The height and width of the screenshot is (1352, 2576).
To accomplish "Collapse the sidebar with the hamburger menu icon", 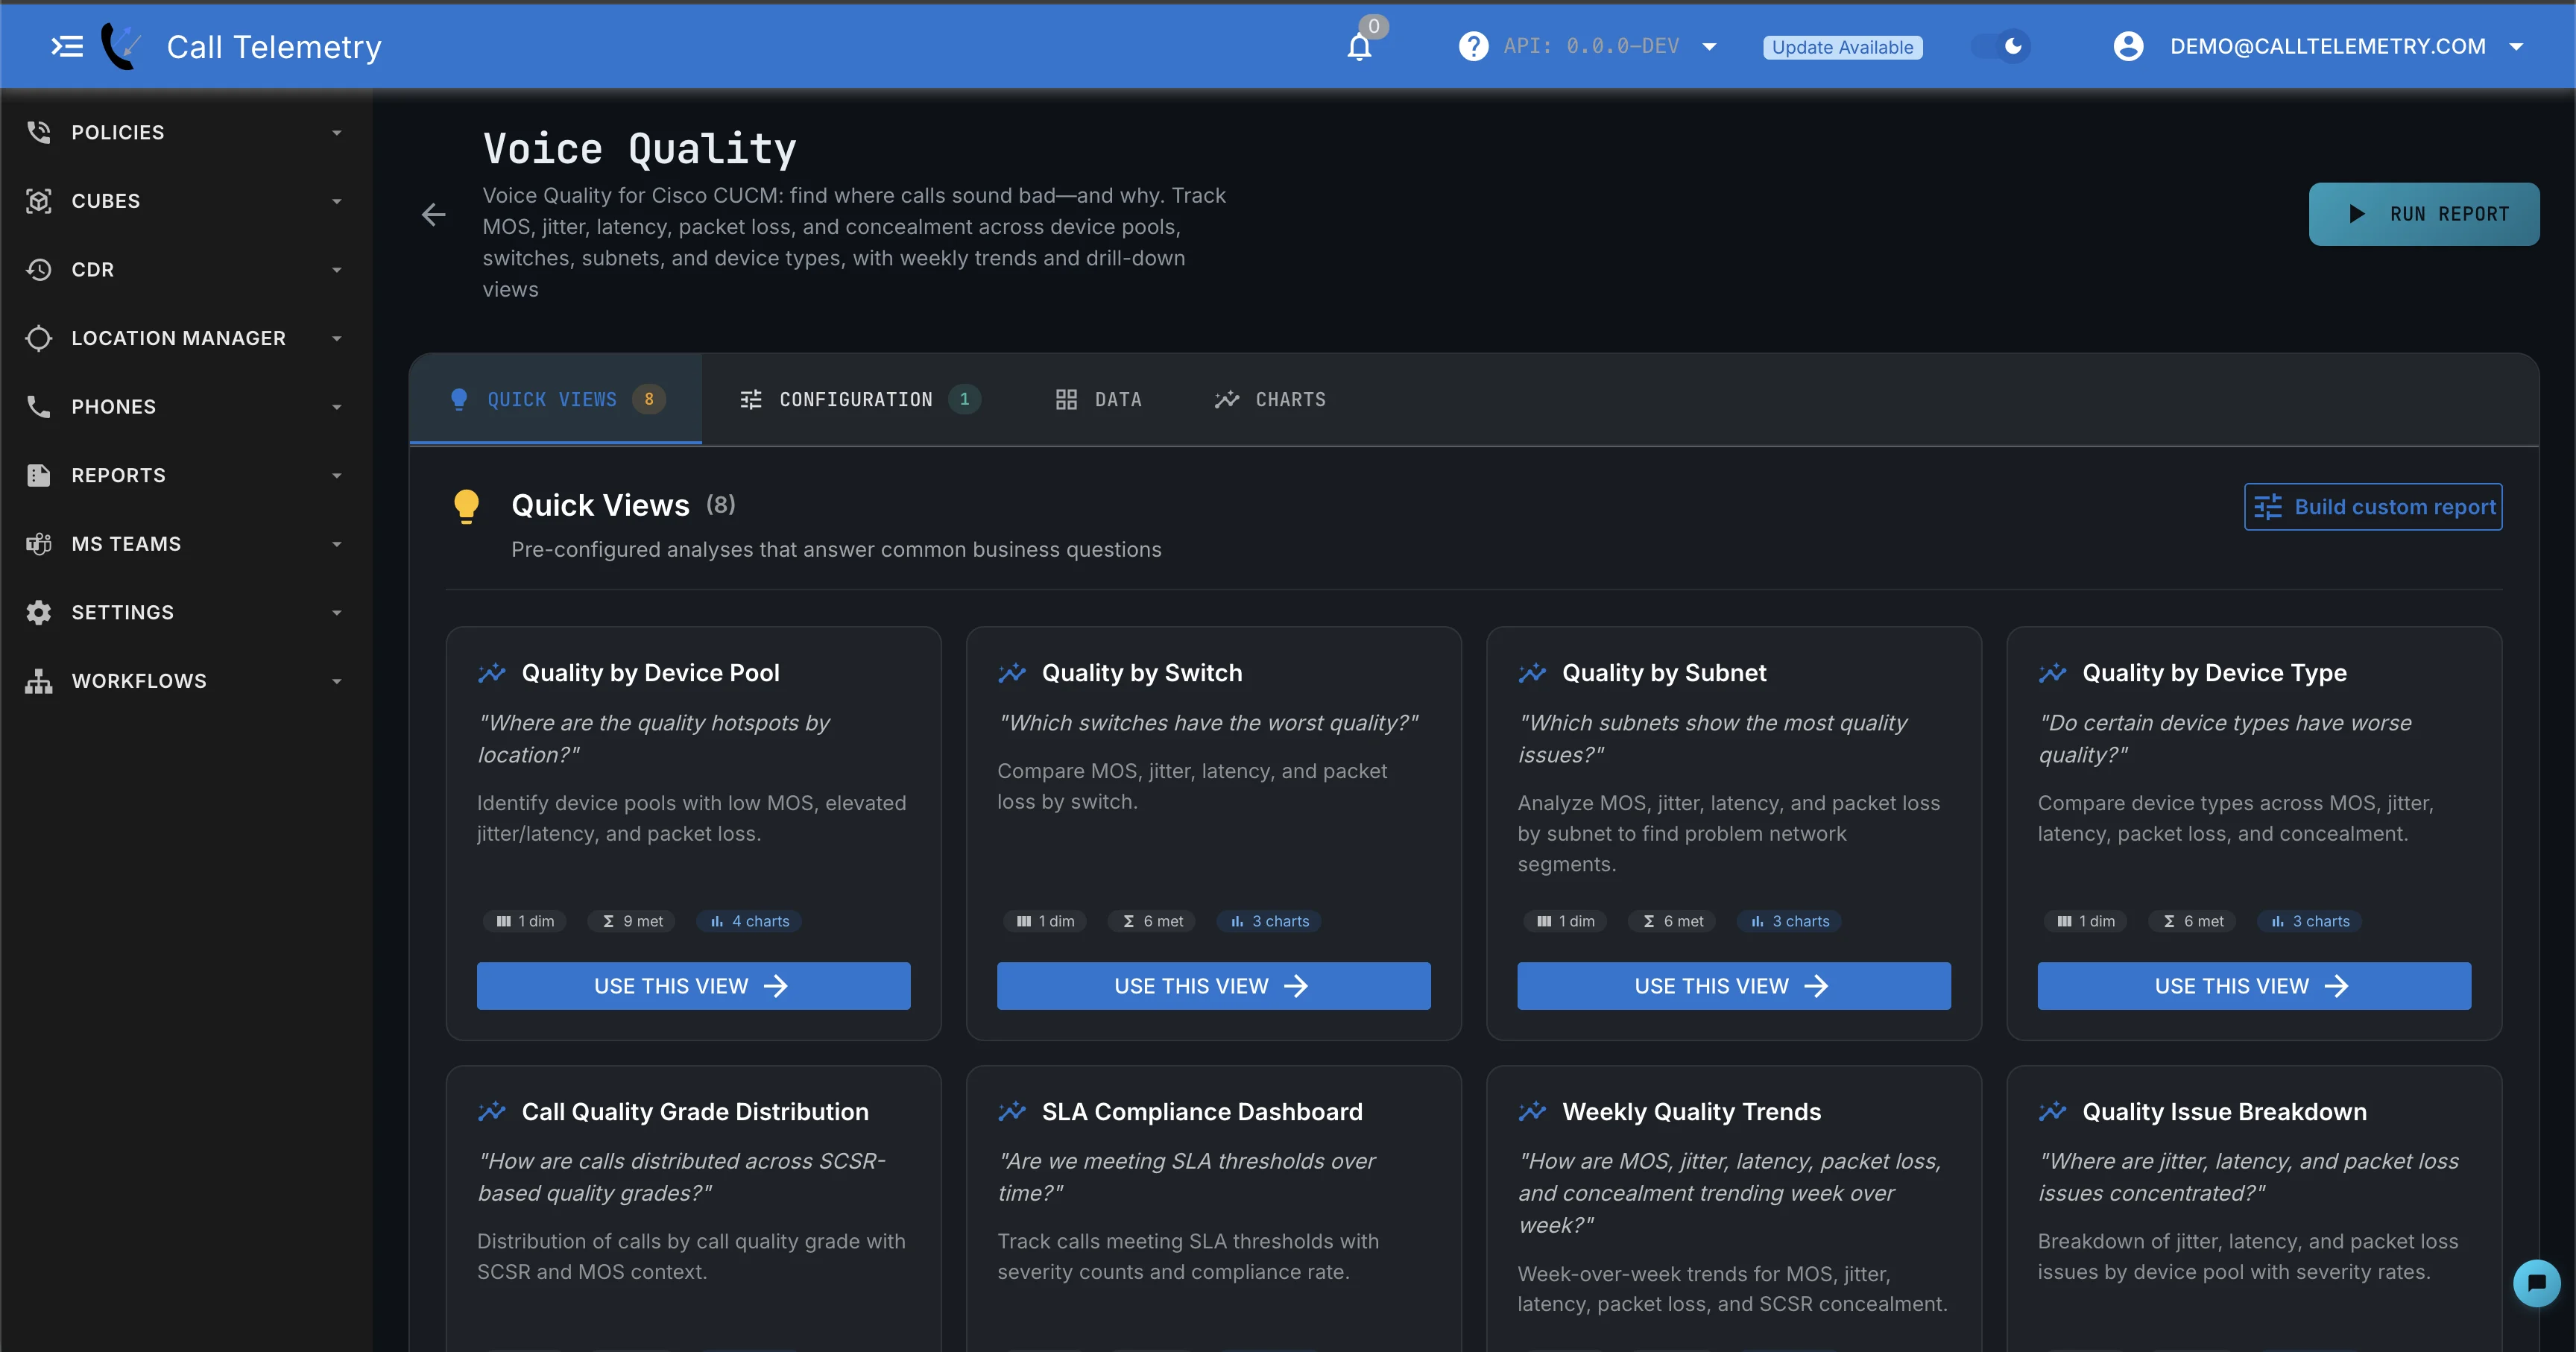I will (67, 46).
